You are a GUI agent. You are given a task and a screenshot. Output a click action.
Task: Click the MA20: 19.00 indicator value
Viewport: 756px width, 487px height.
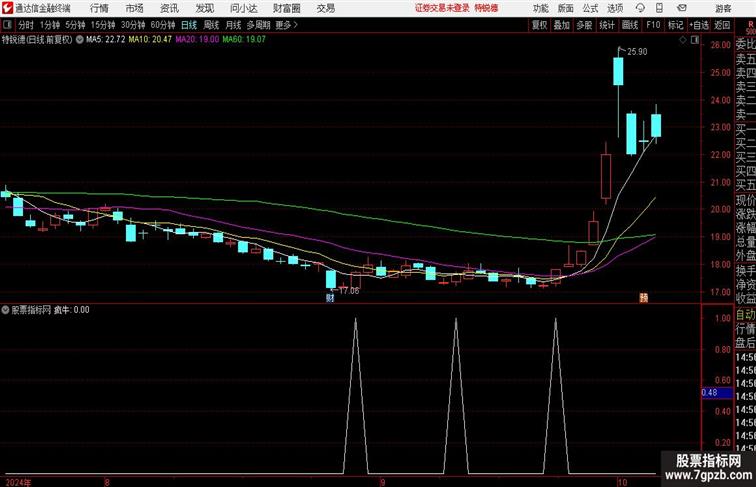197,40
